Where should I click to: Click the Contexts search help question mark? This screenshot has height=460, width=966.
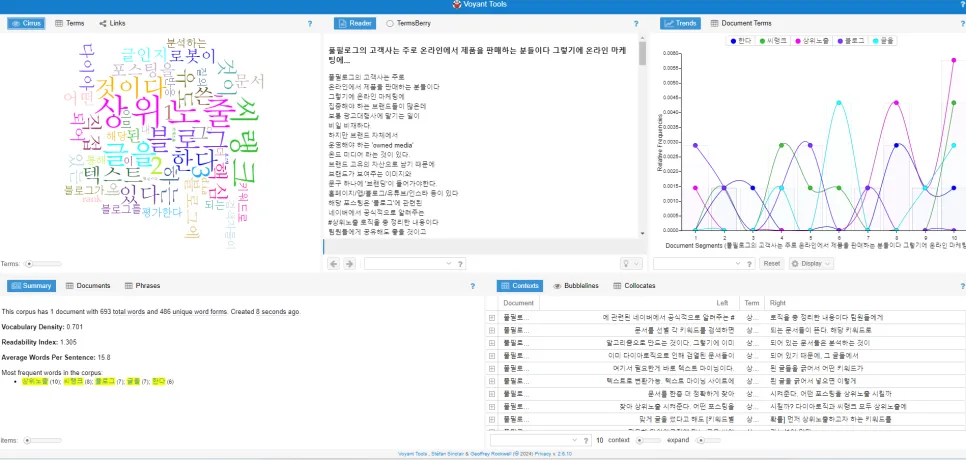click(x=586, y=440)
